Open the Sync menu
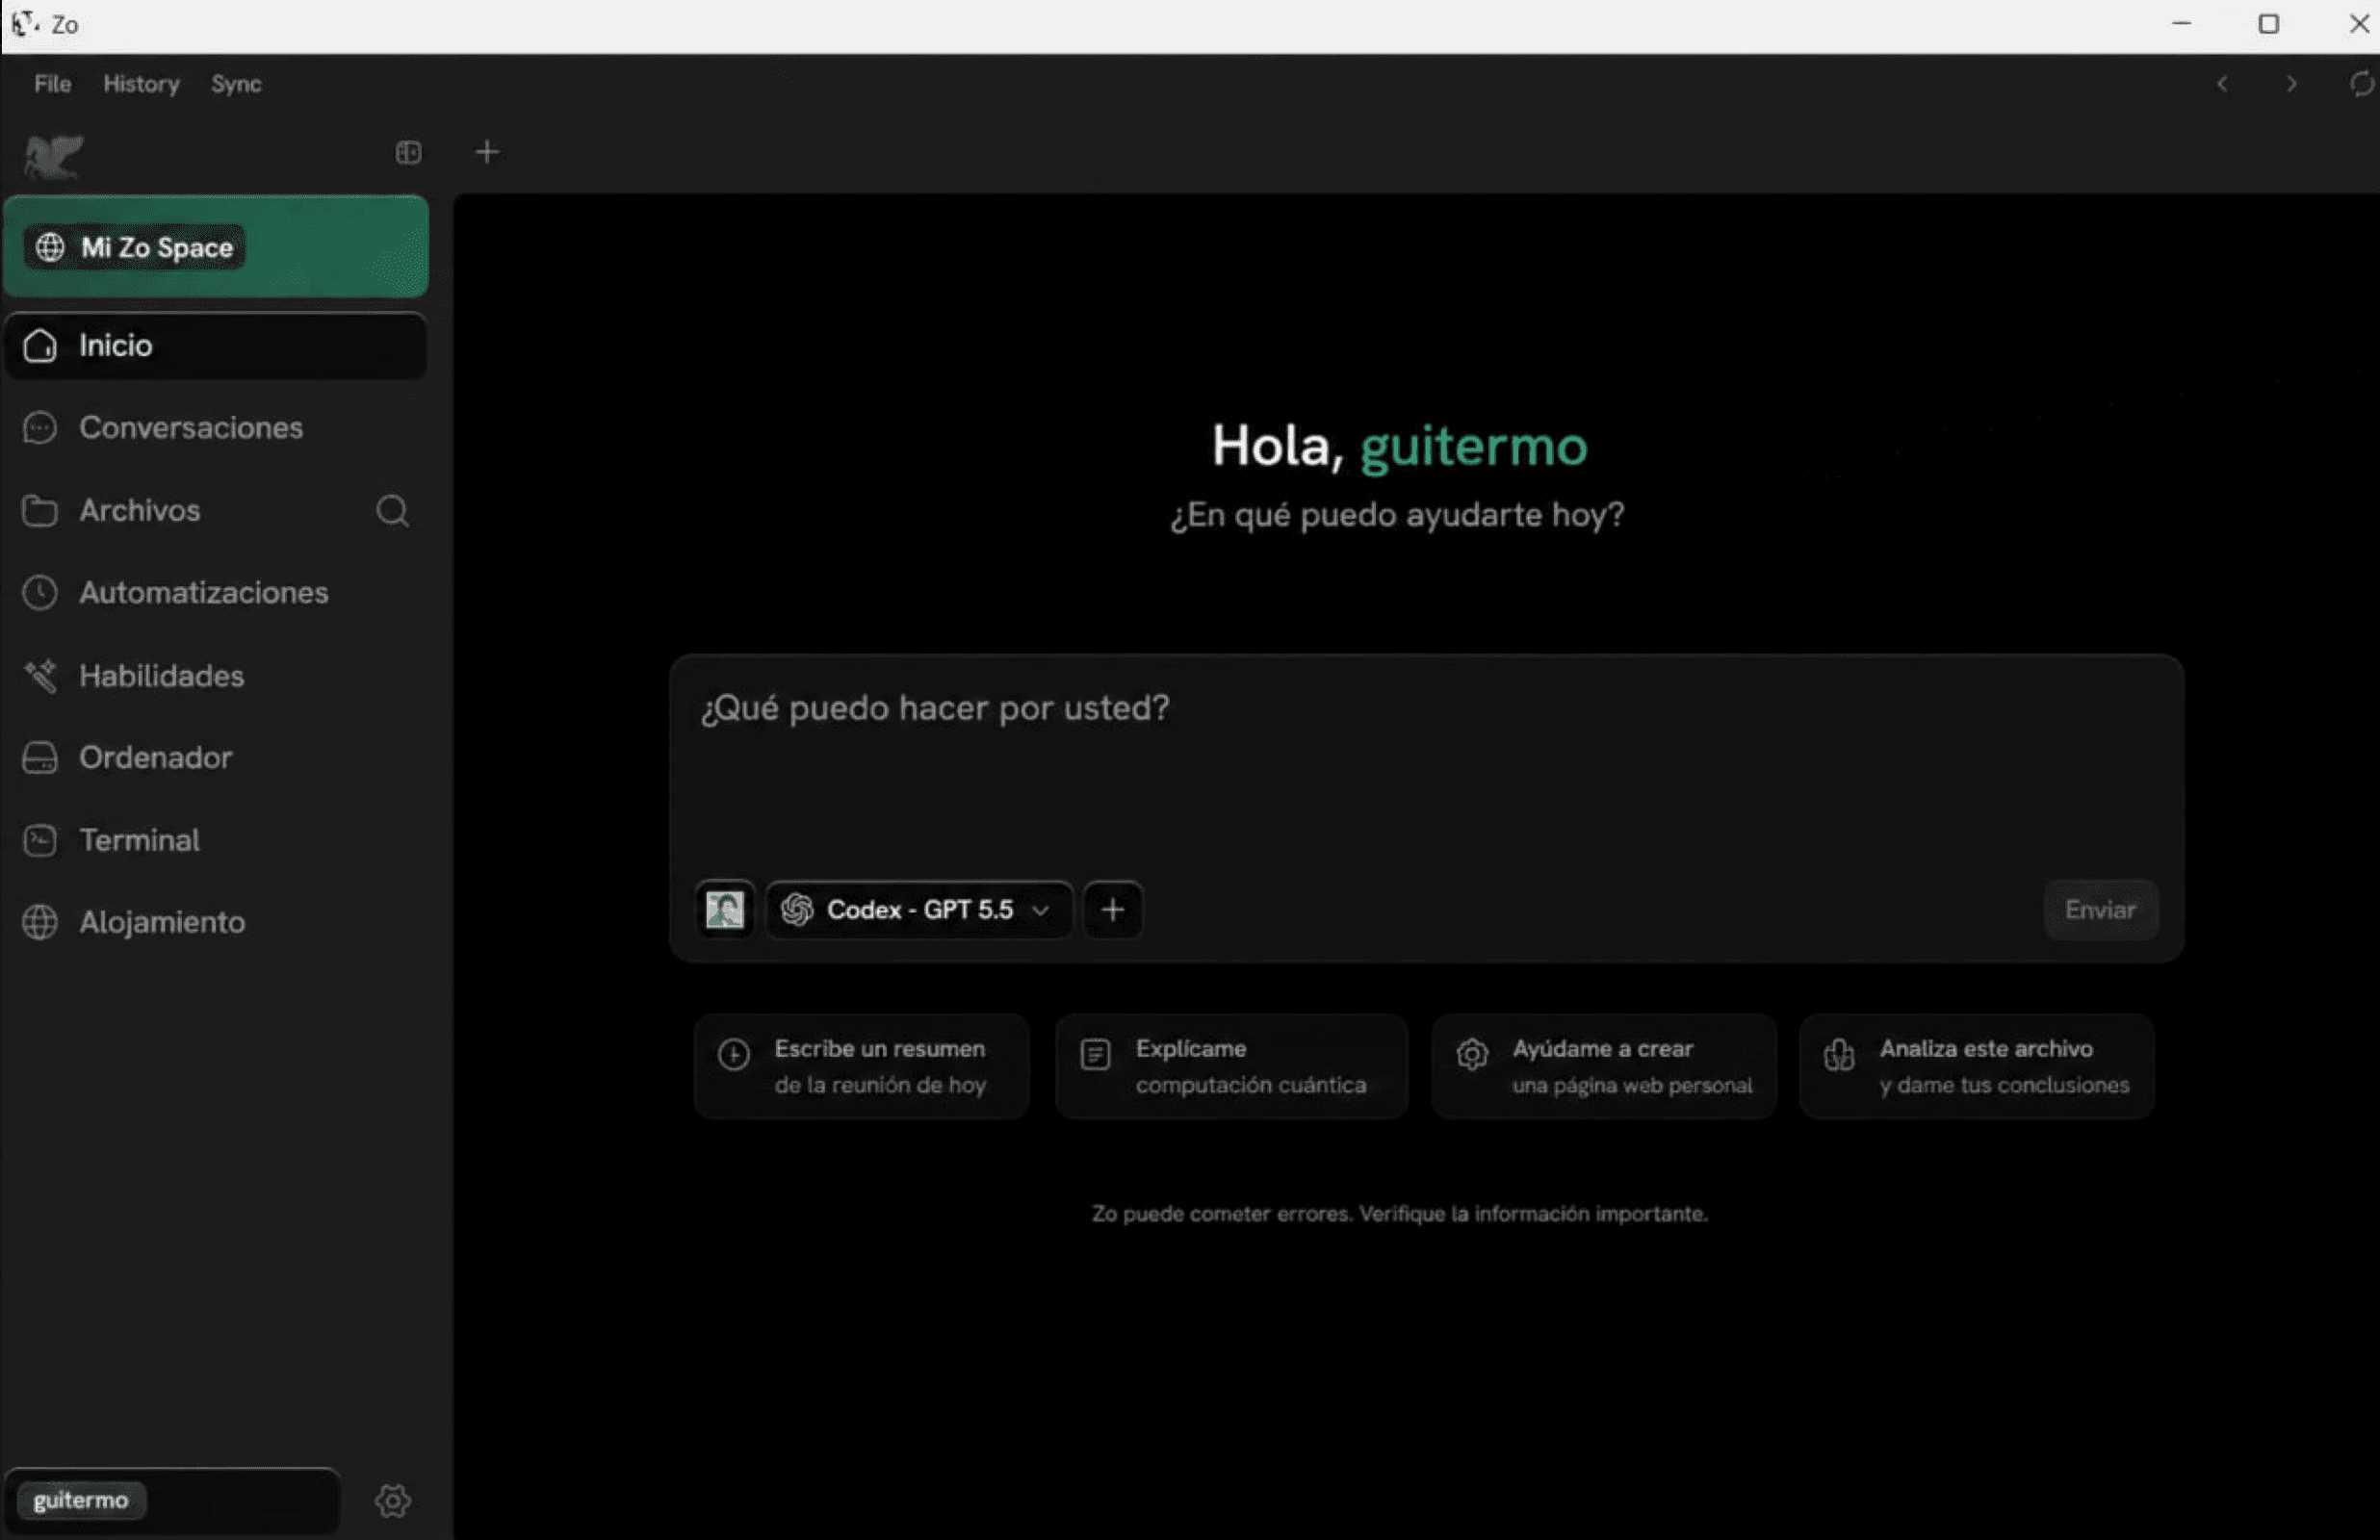2380x1540 pixels. pyautogui.click(x=236, y=84)
